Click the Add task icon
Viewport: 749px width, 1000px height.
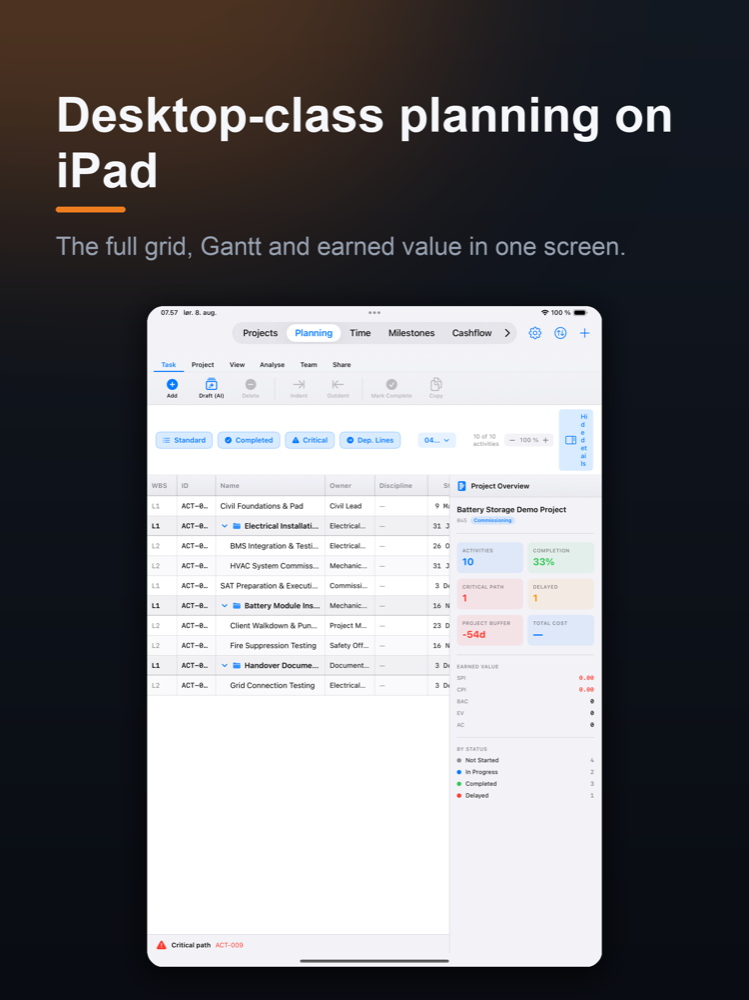click(172, 385)
